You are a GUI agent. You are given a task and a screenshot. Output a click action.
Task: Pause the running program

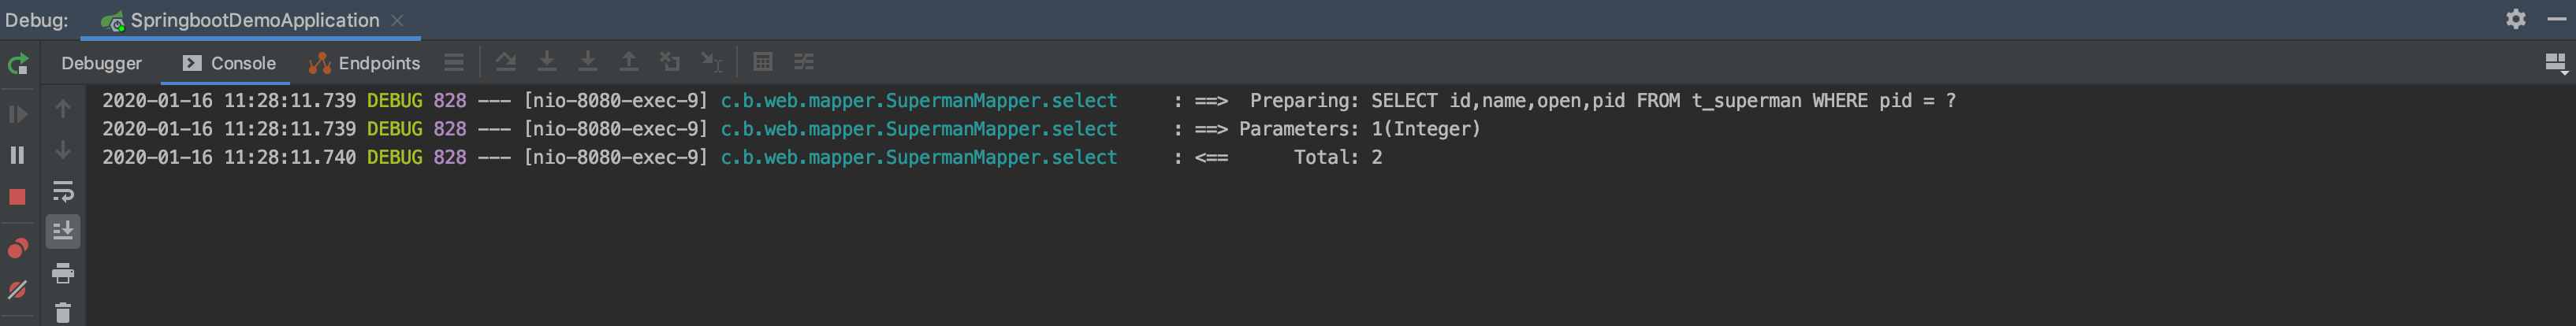click(18, 155)
